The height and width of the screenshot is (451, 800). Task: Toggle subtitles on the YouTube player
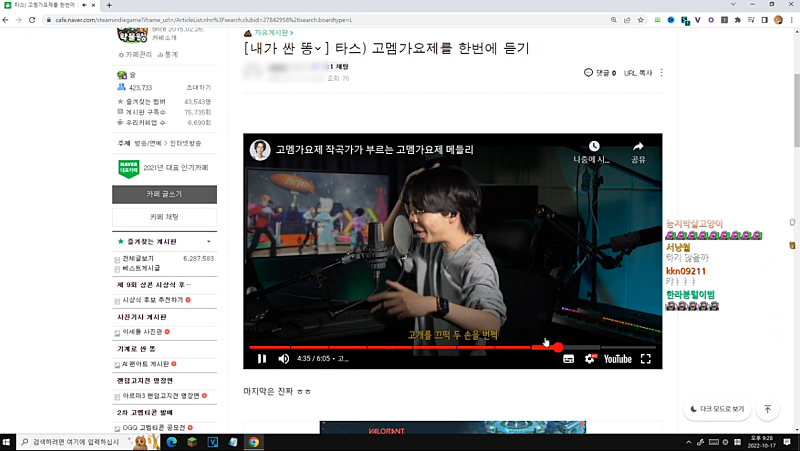point(568,359)
